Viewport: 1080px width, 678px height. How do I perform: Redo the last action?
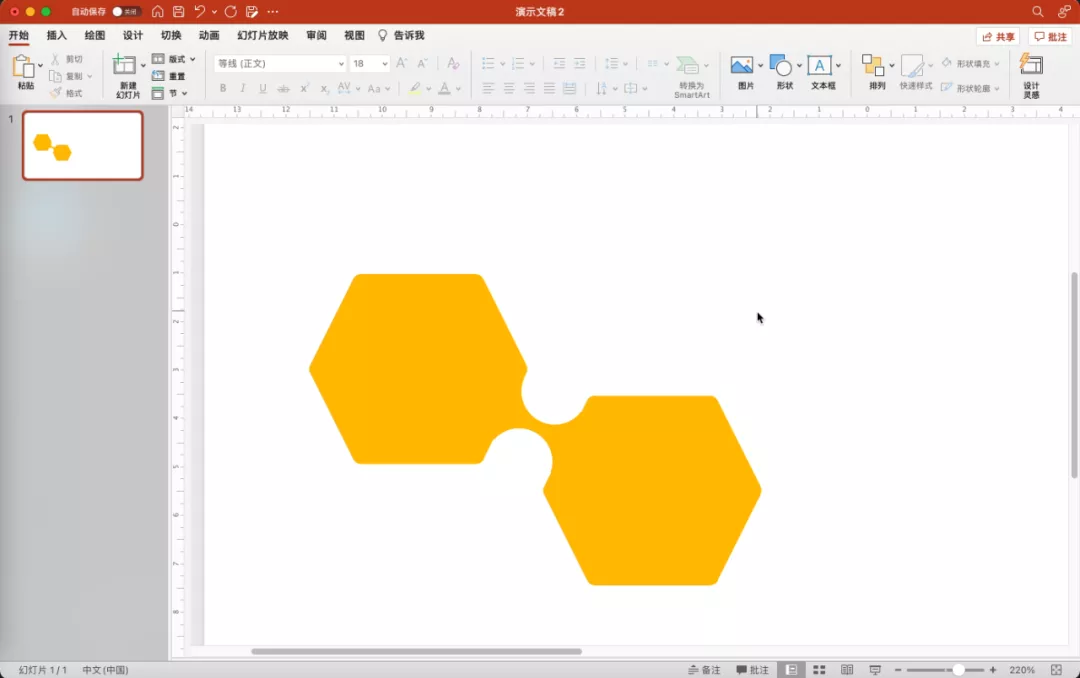pos(231,12)
